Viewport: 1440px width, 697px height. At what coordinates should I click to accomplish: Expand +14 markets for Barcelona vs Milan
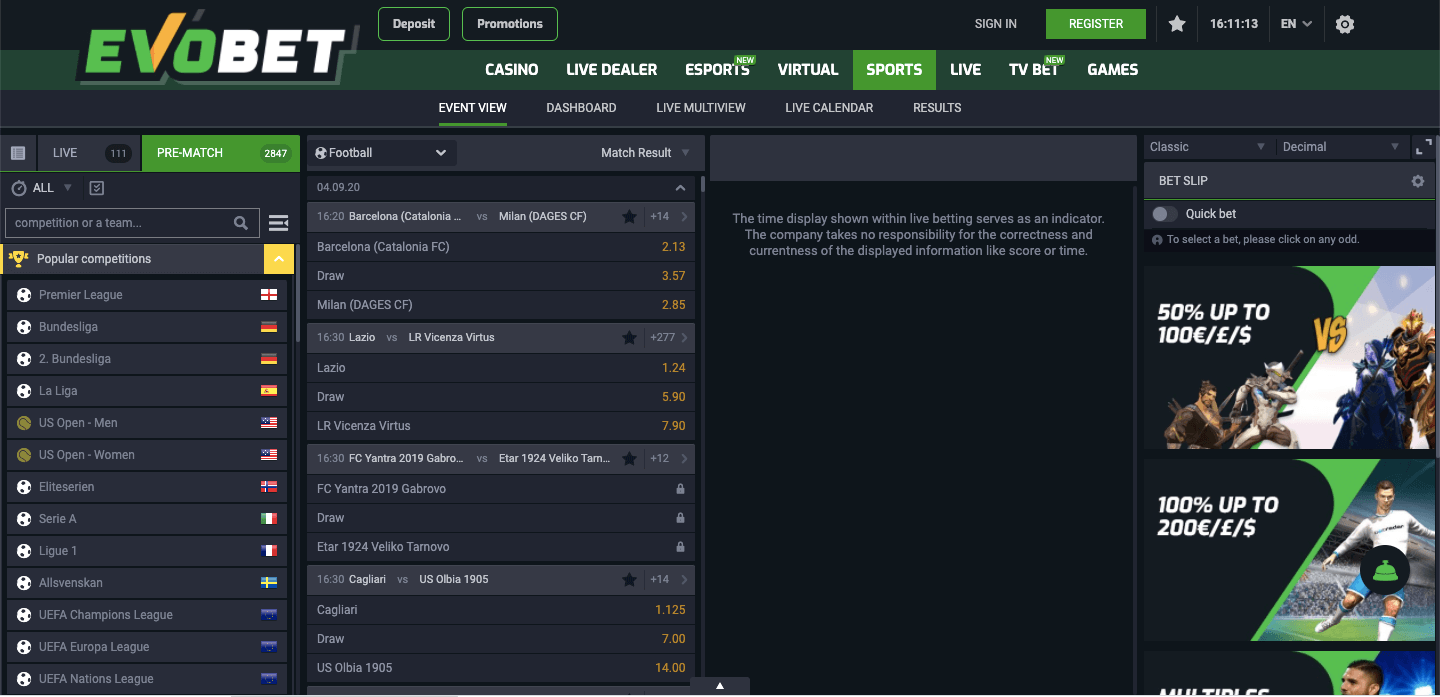669,216
